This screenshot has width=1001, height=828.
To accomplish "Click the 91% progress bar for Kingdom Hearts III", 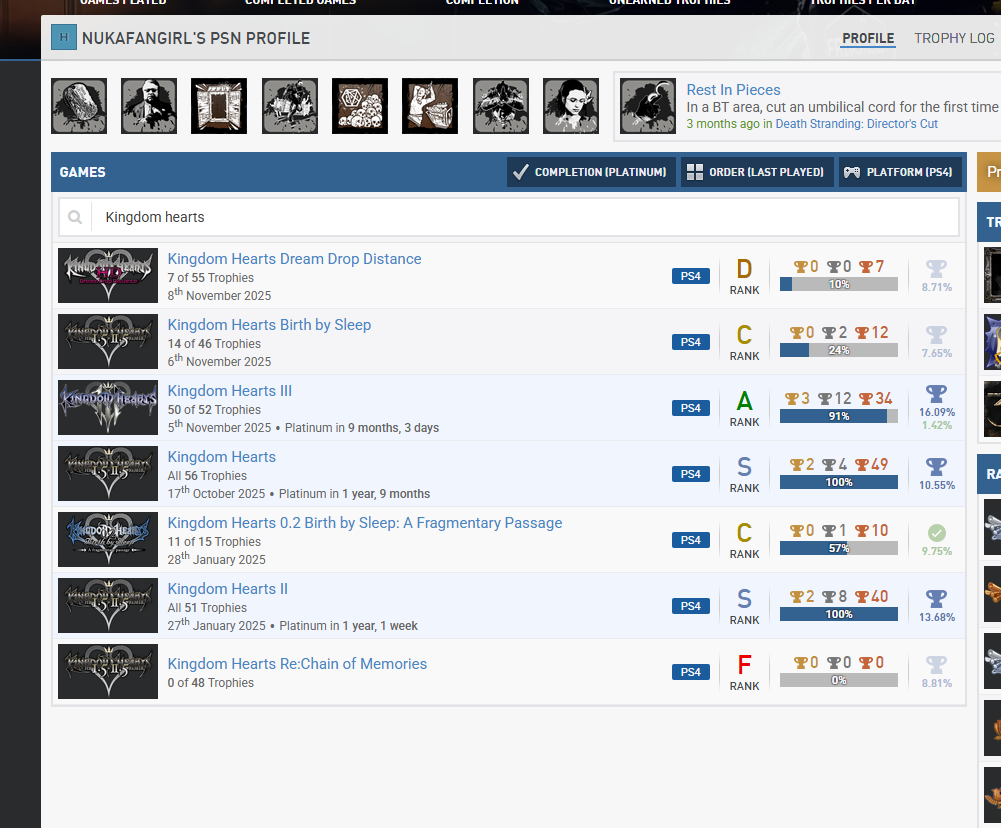I will click(839, 416).
